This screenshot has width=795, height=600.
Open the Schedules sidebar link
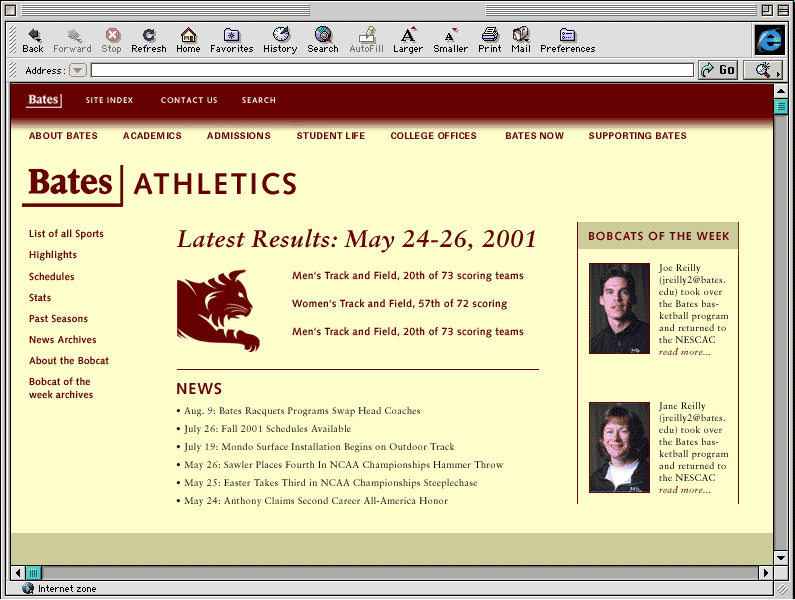click(x=51, y=276)
